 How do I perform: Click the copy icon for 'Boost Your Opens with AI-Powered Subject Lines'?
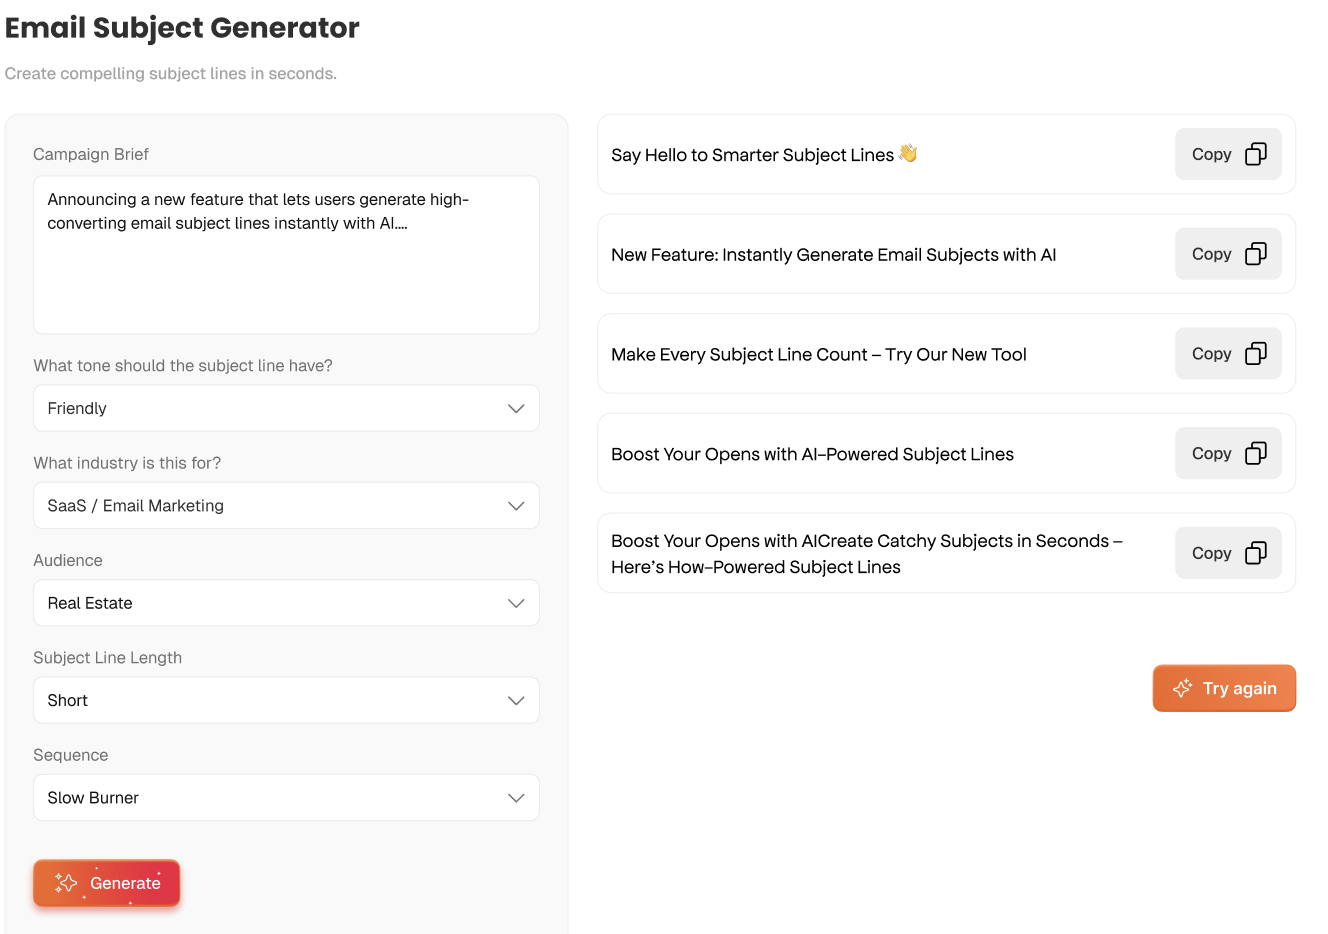click(x=1256, y=453)
